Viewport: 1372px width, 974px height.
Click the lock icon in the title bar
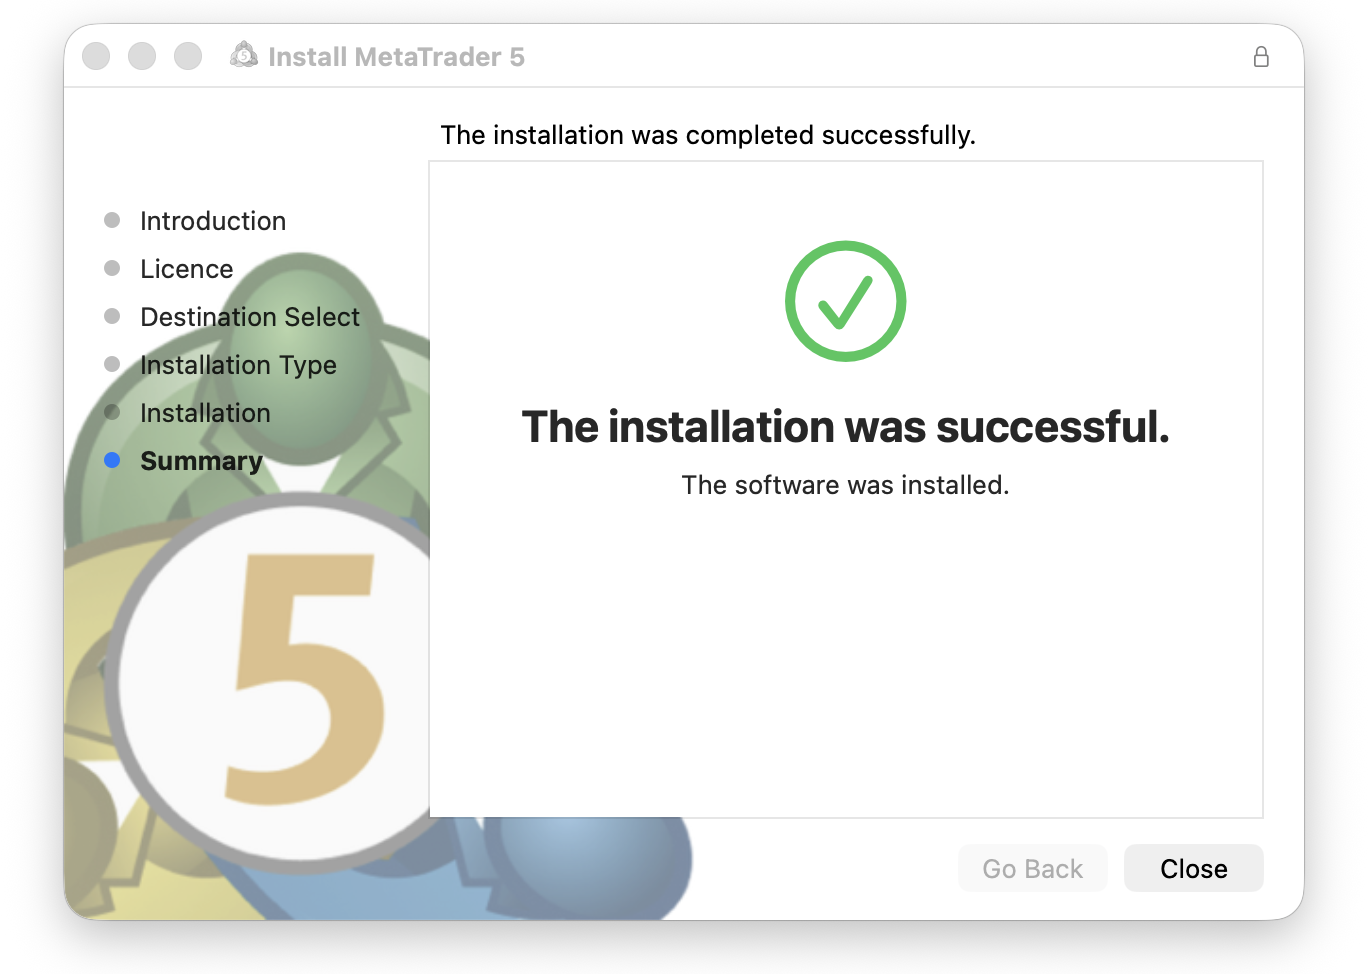click(x=1261, y=57)
